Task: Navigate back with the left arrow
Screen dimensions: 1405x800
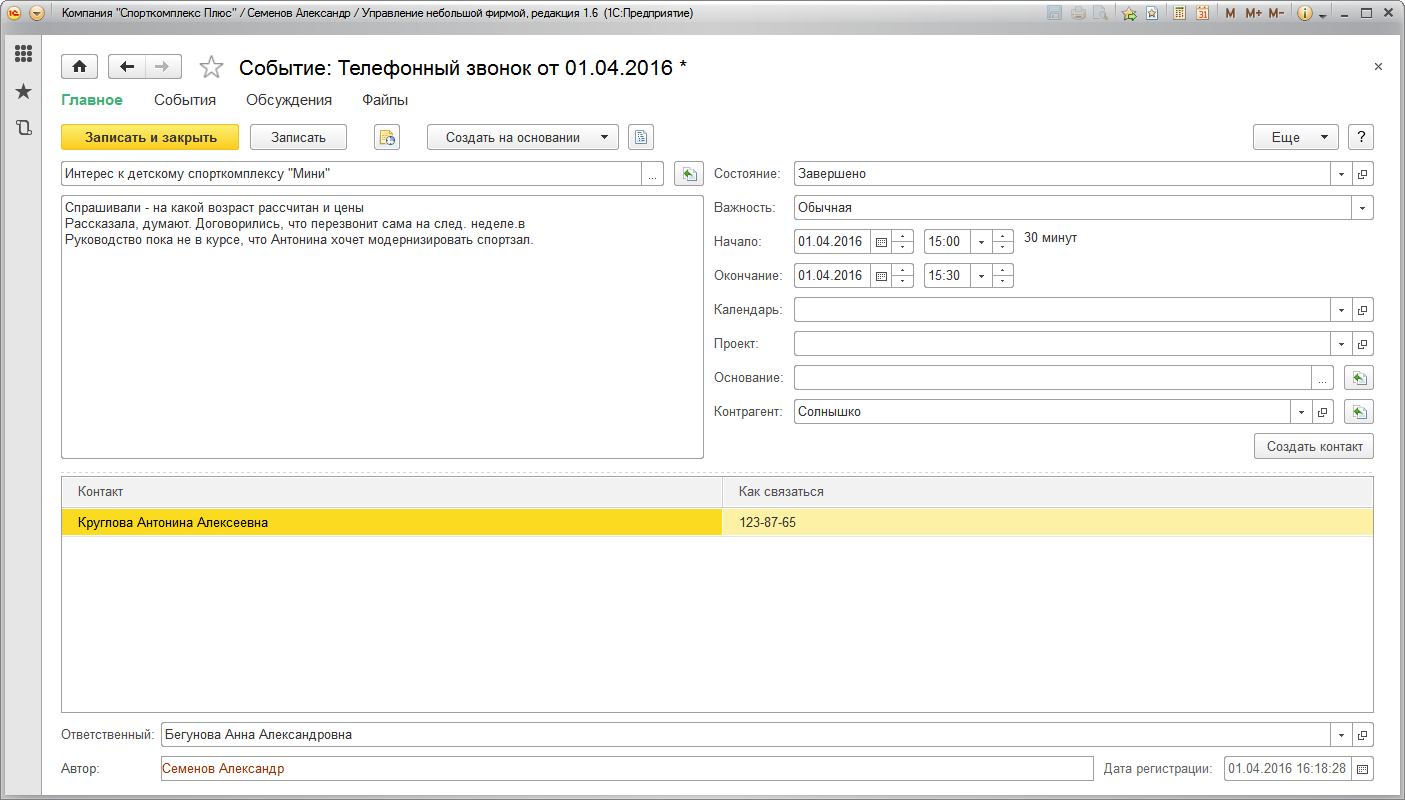Action: pos(127,67)
